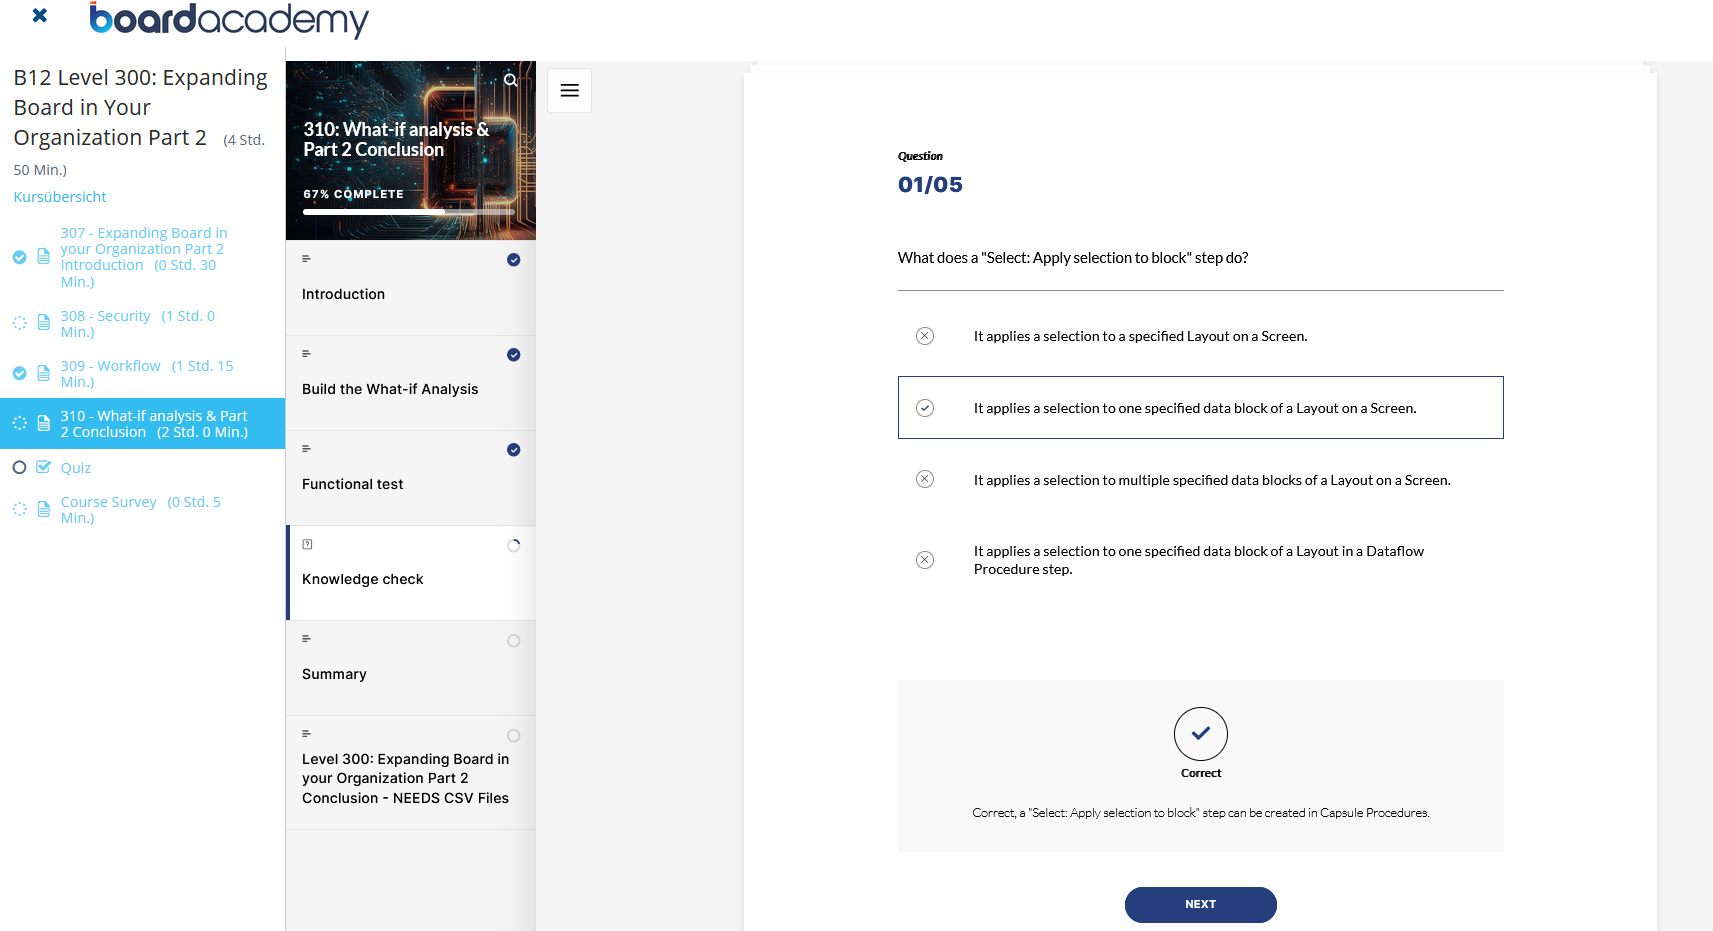Open the Functional test lesson
This screenshot has width=1713, height=931.
point(411,478)
